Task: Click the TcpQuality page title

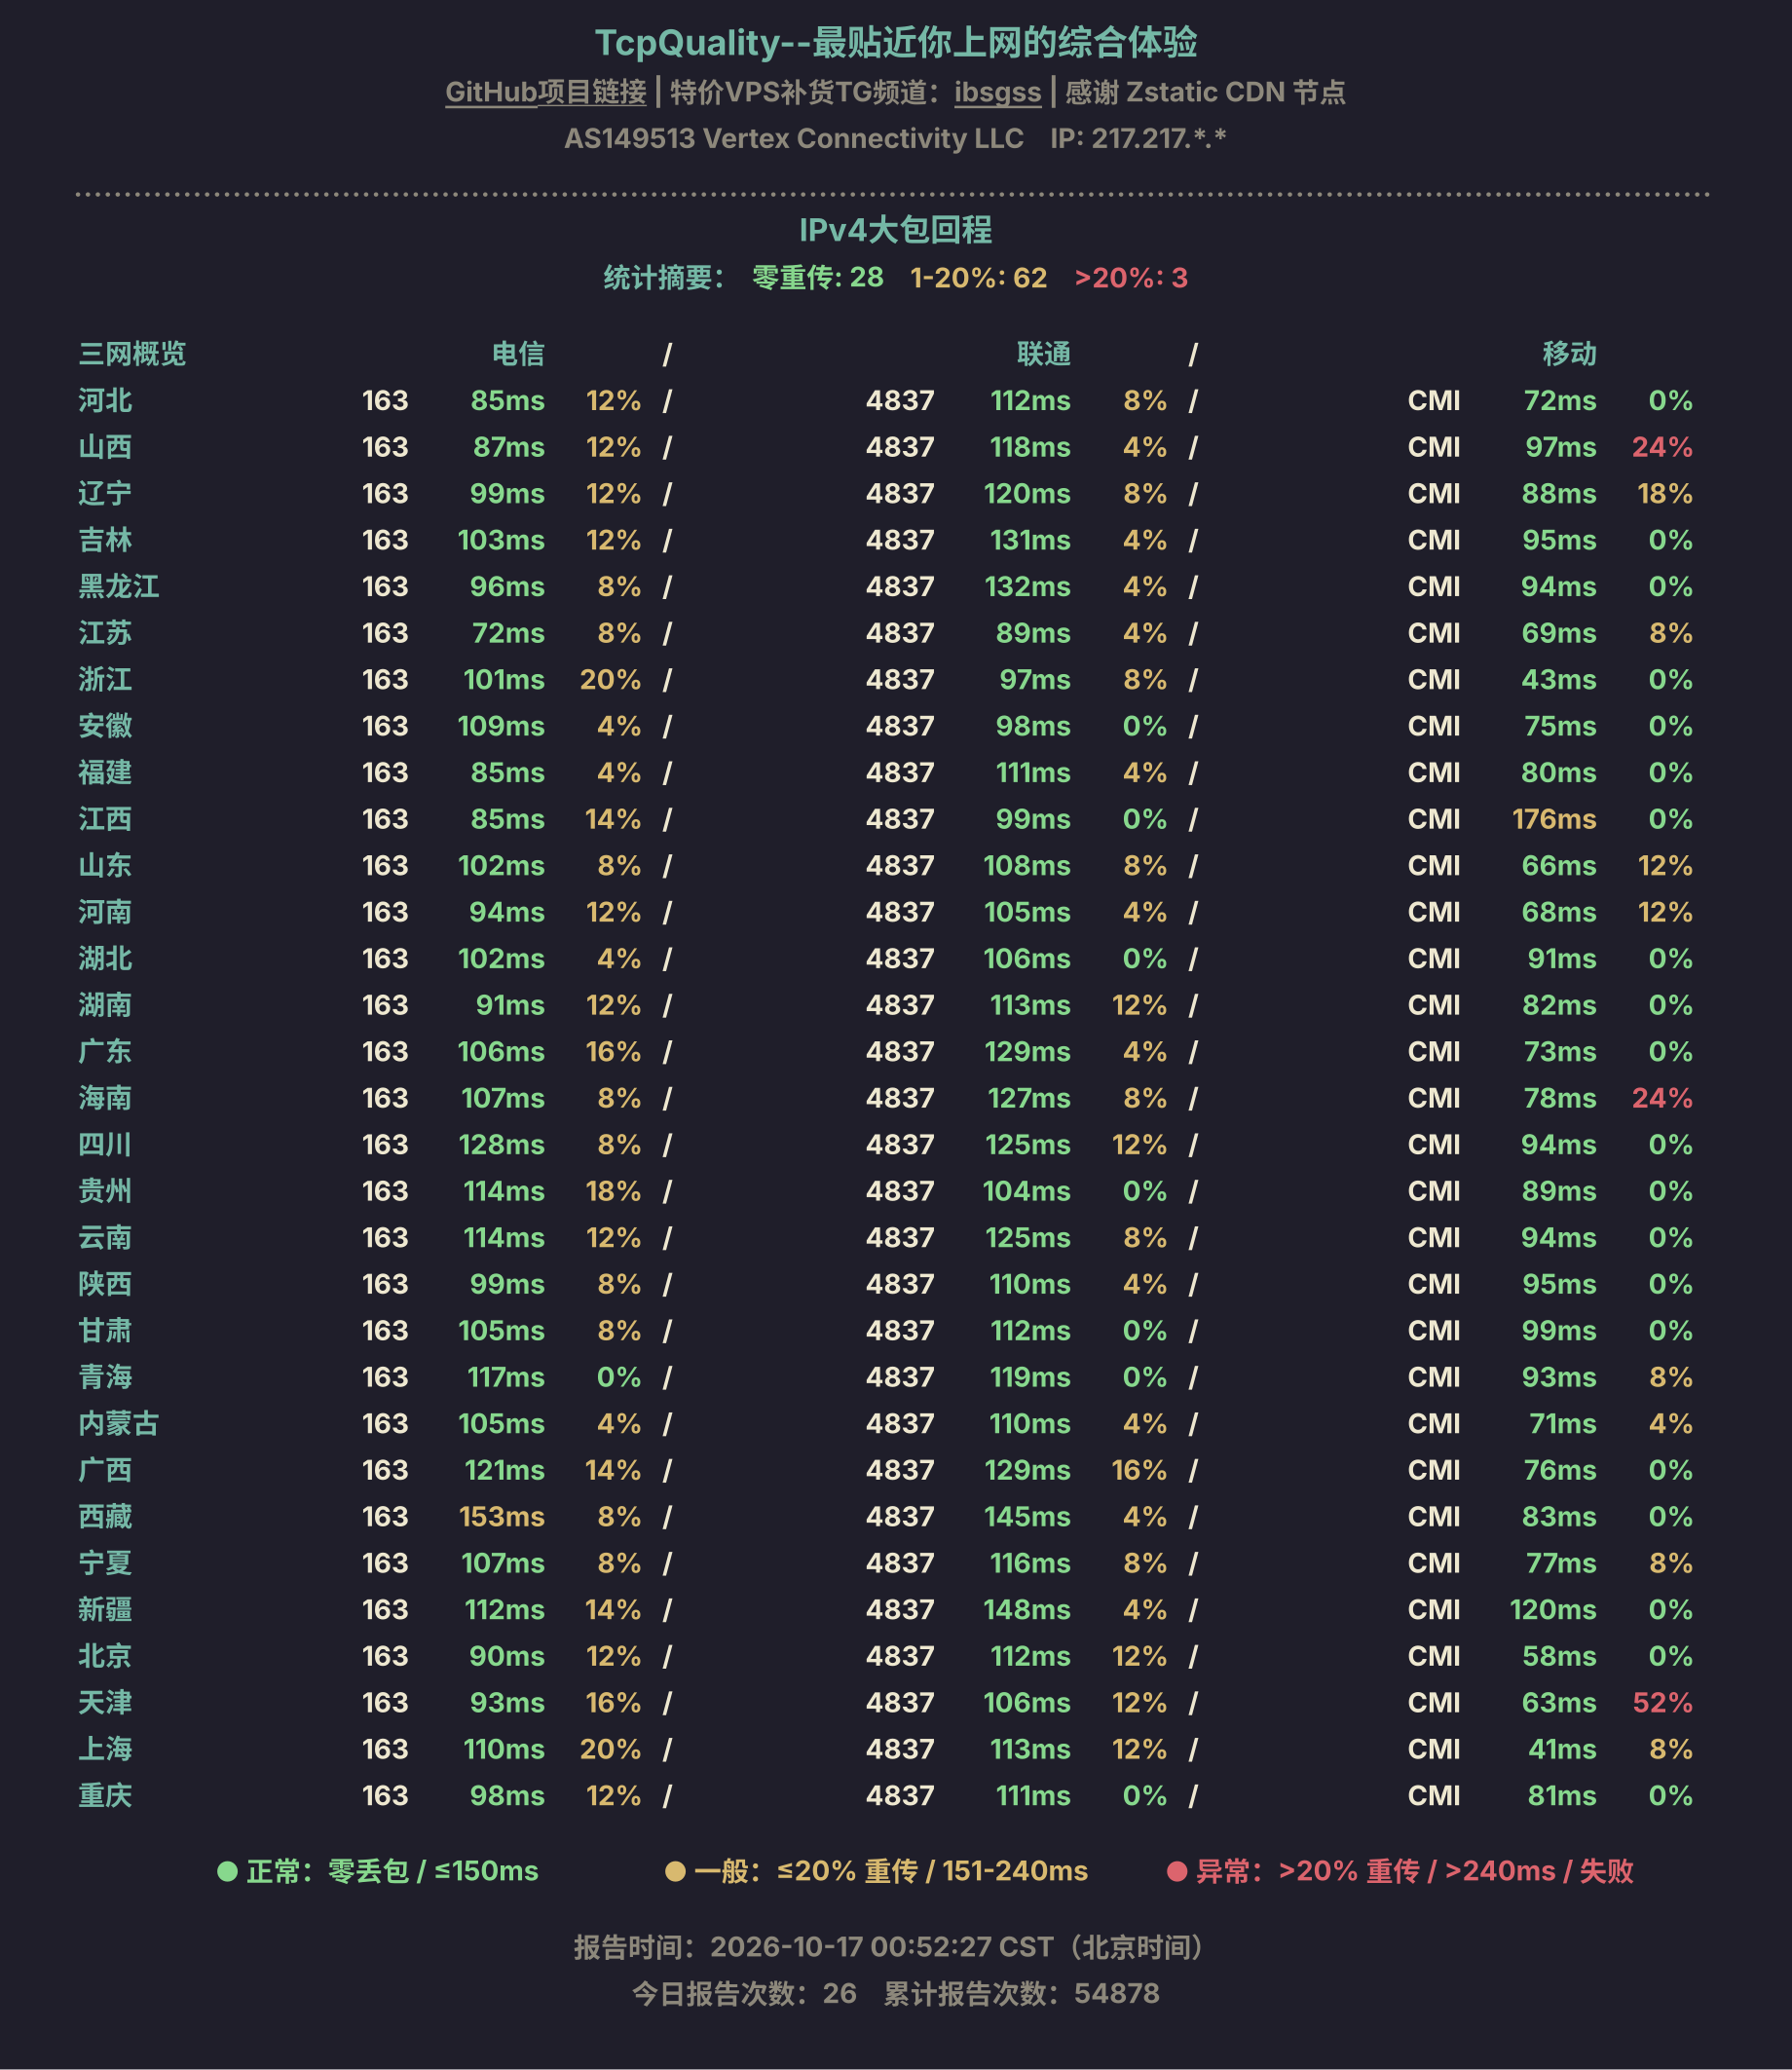Action: [x=896, y=42]
